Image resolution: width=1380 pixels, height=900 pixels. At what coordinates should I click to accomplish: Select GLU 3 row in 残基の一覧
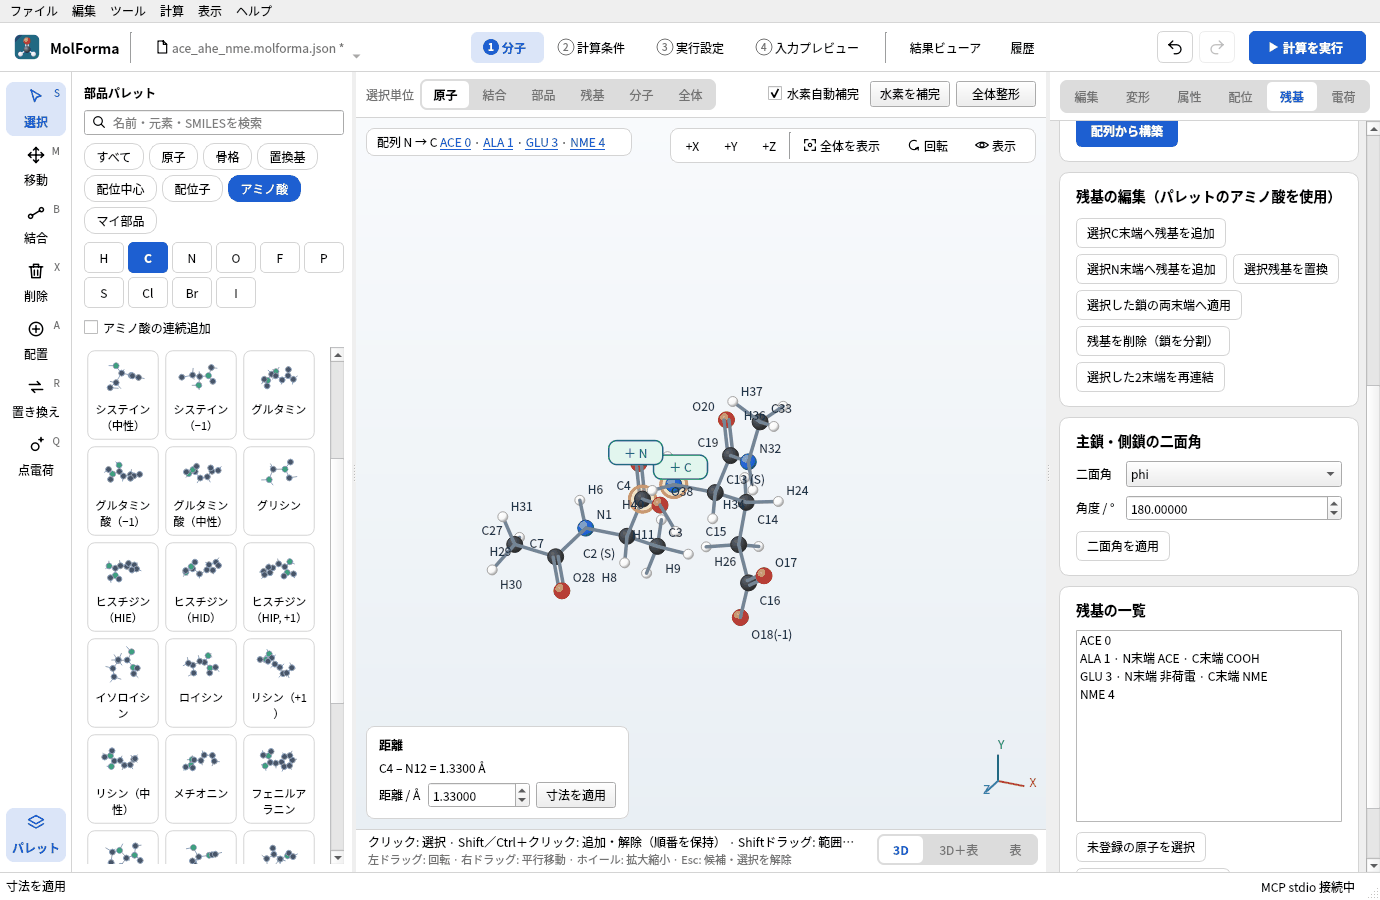coord(1208,676)
